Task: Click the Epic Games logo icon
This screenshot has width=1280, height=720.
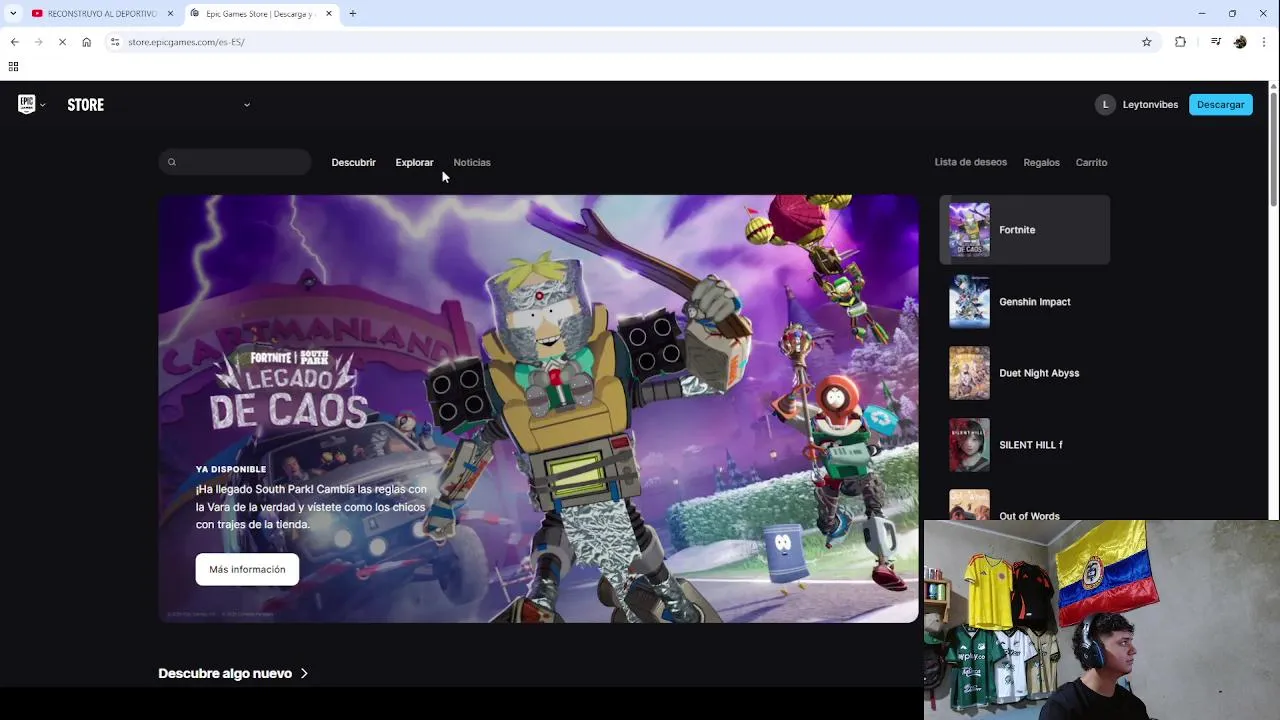Action: tap(27, 104)
